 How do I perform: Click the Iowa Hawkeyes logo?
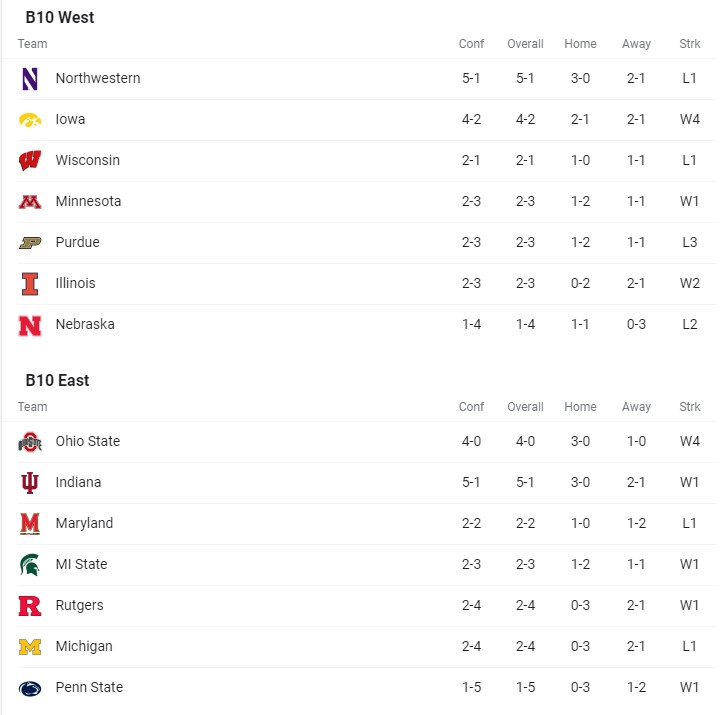[30, 120]
